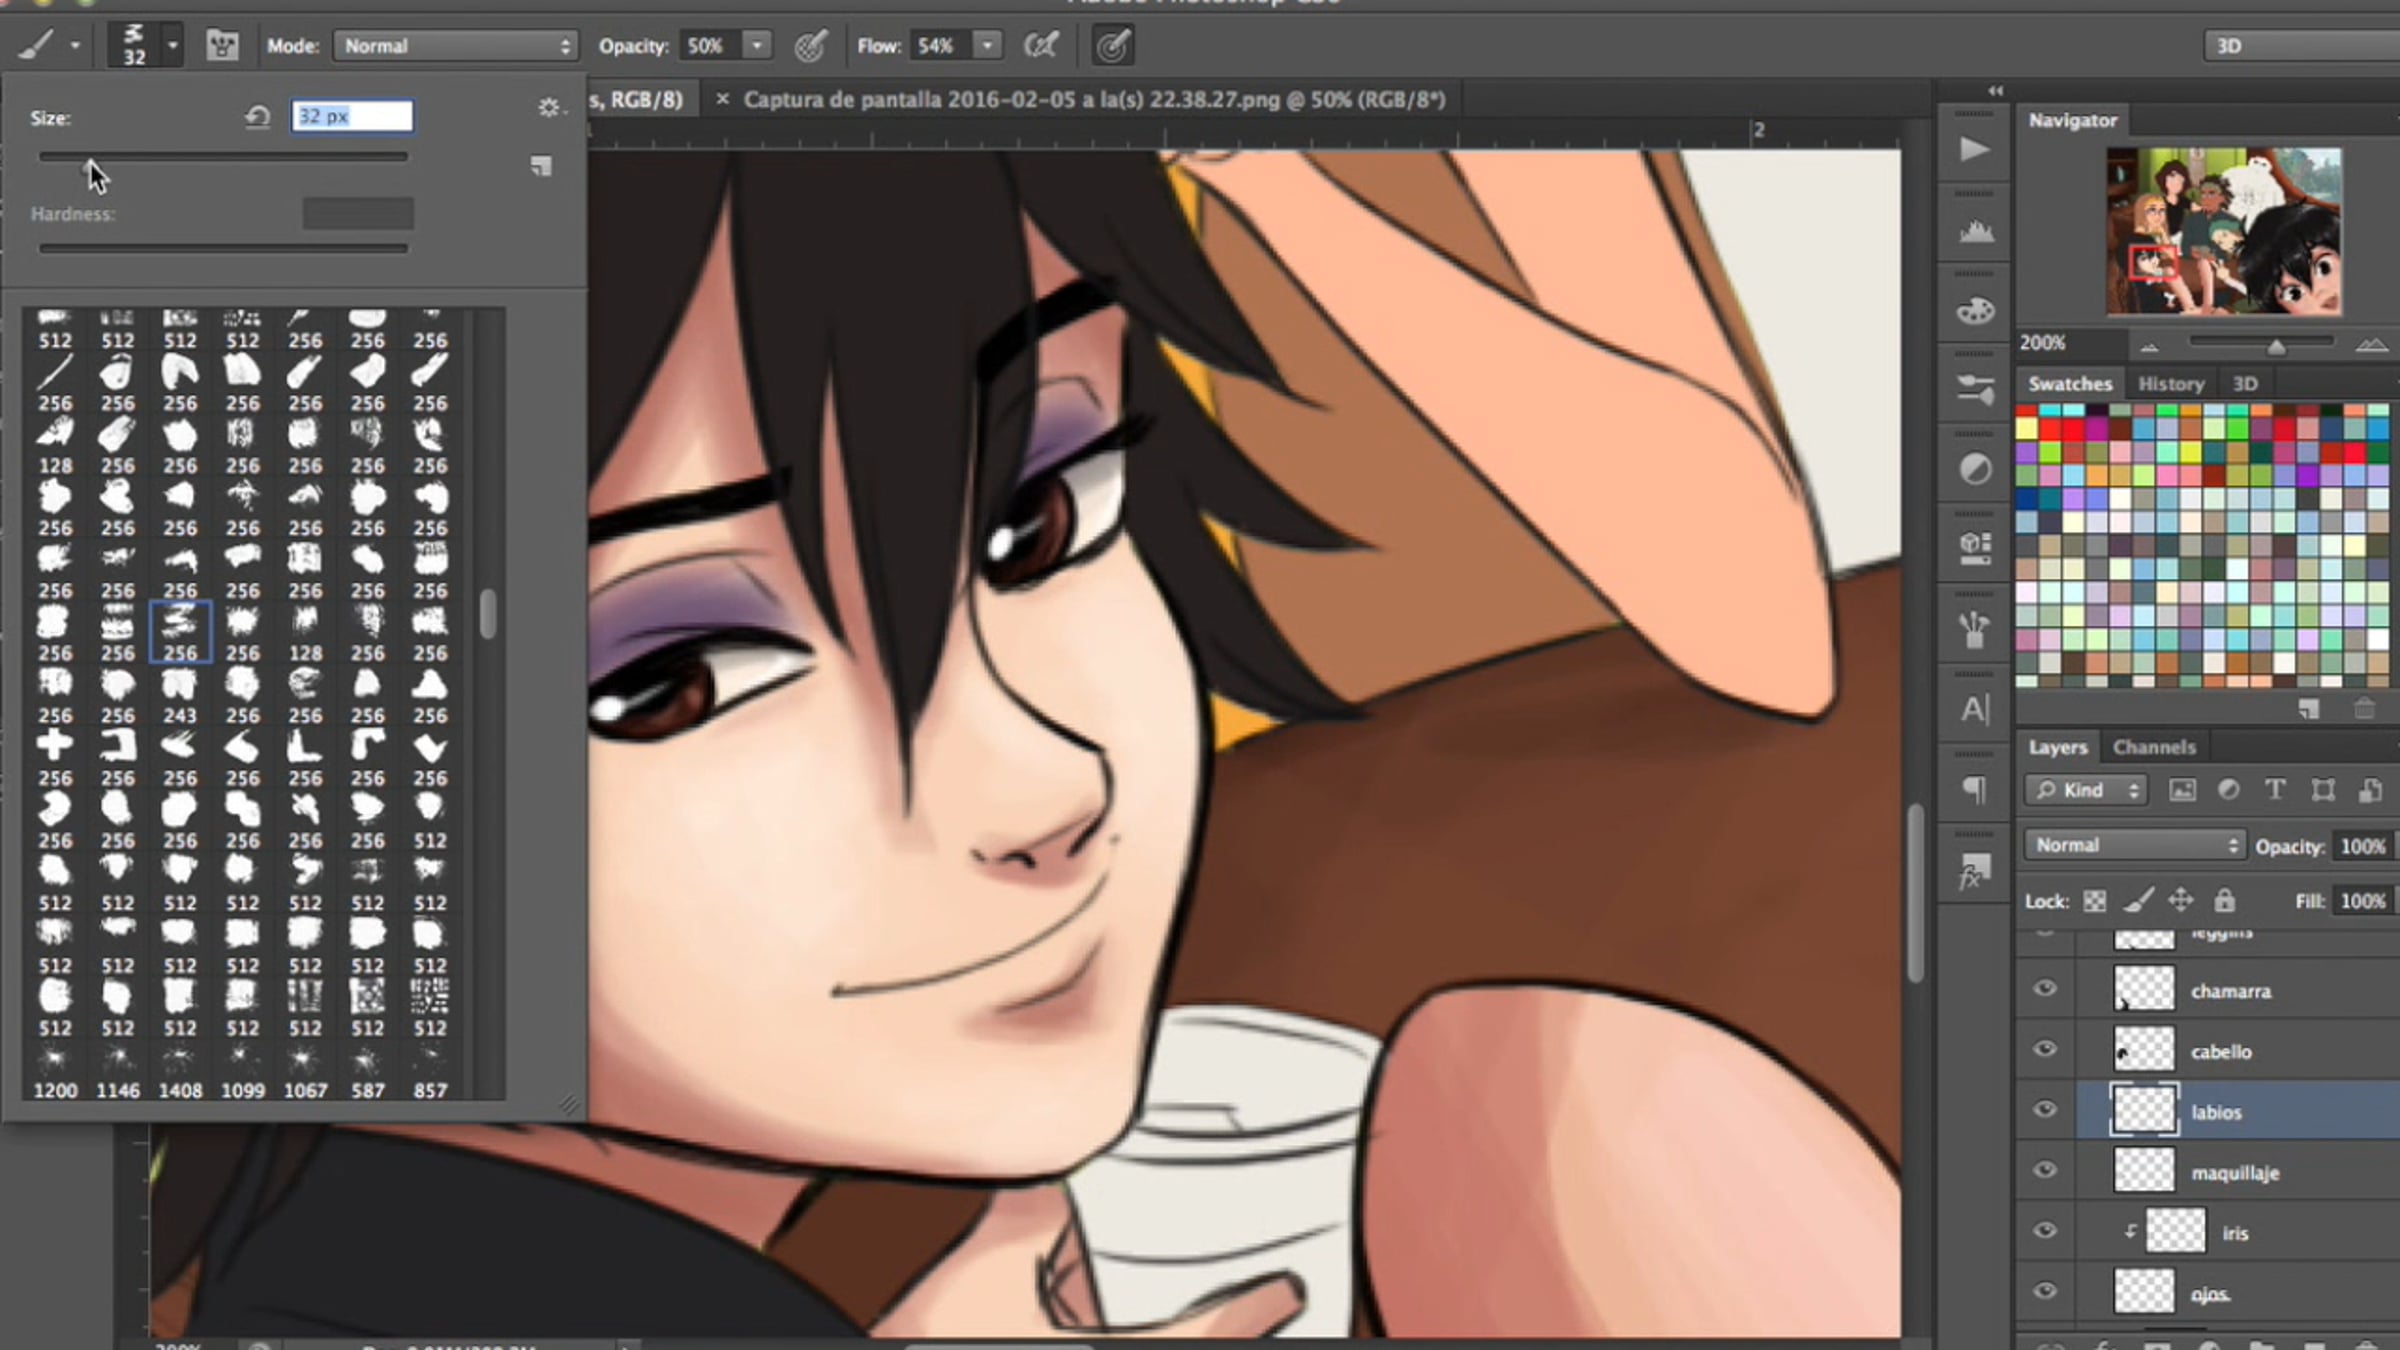The image size is (2400, 1350).
Task: Open the Actions play panel icon
Action: [x=1974, y=150]
